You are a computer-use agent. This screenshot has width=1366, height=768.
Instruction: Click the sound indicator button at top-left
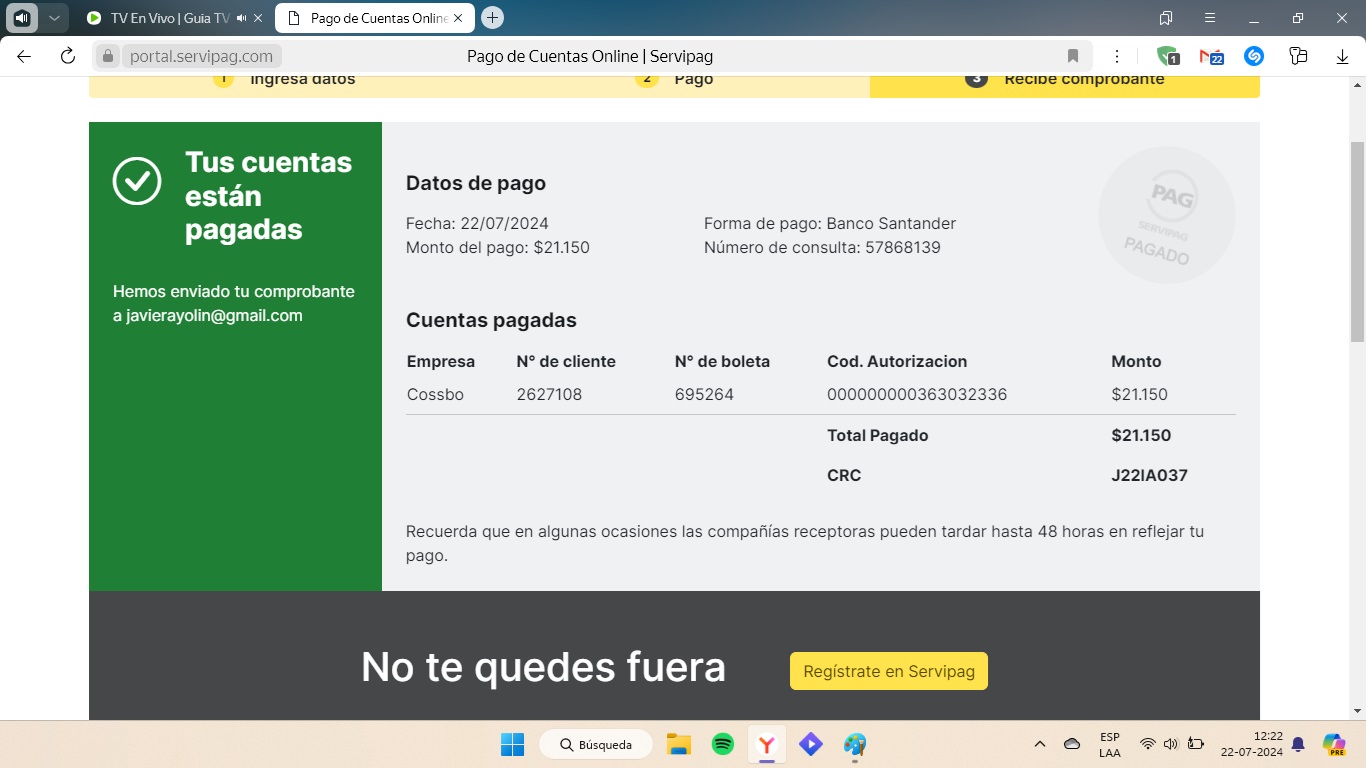22,18
